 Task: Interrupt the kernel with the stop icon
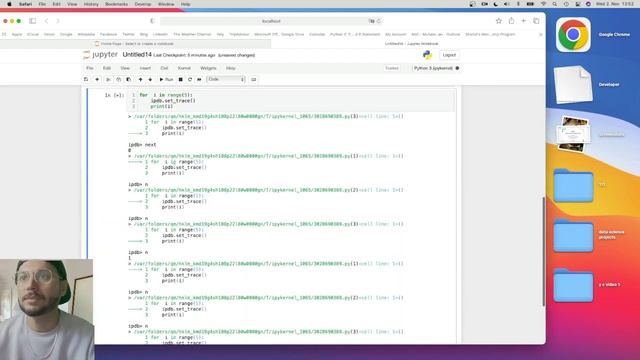click(x=180, y=80)
